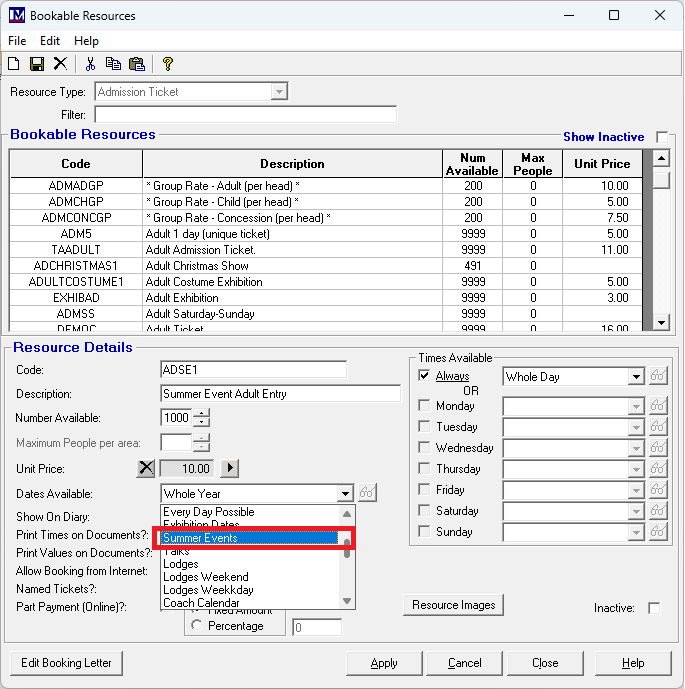Click the Delete X toolbar icon
The width and height of the screenshot is (685, 689).
tap(60, 64)
